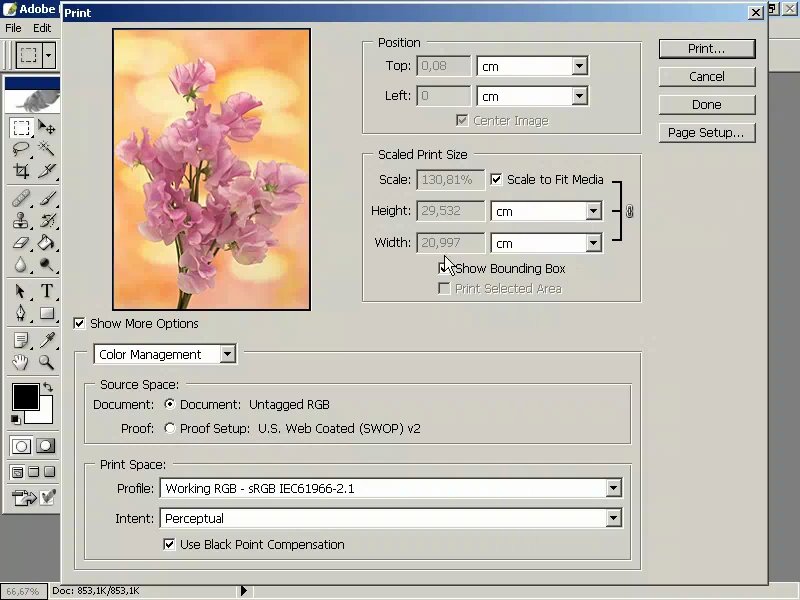Switch to Quick Mask Mode
Viewport: 800px width, 600px height.
tap(45, 446)
